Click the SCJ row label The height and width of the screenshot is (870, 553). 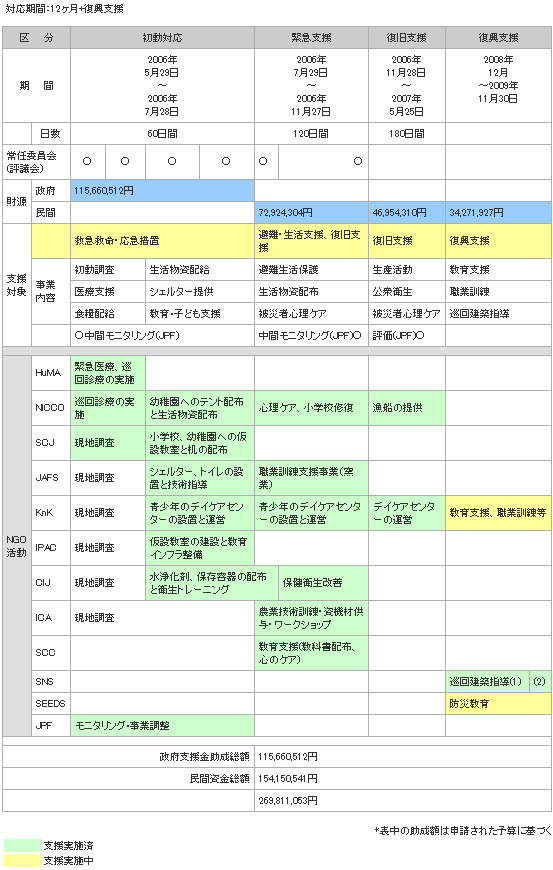coord(50,443)
